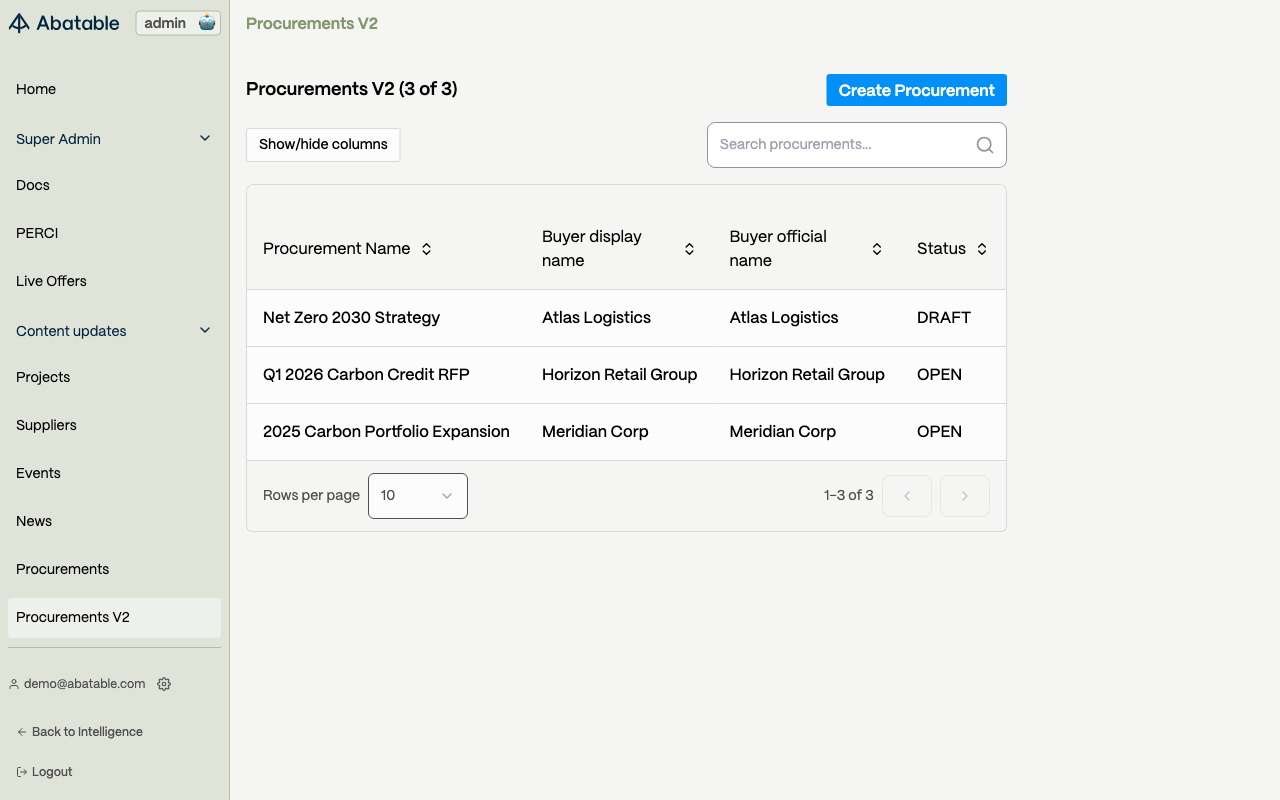This screenshot has height=800, width=1280.
Task: Click the search magnifier icon
Action: pyautogui.click(x=985, y=145)
